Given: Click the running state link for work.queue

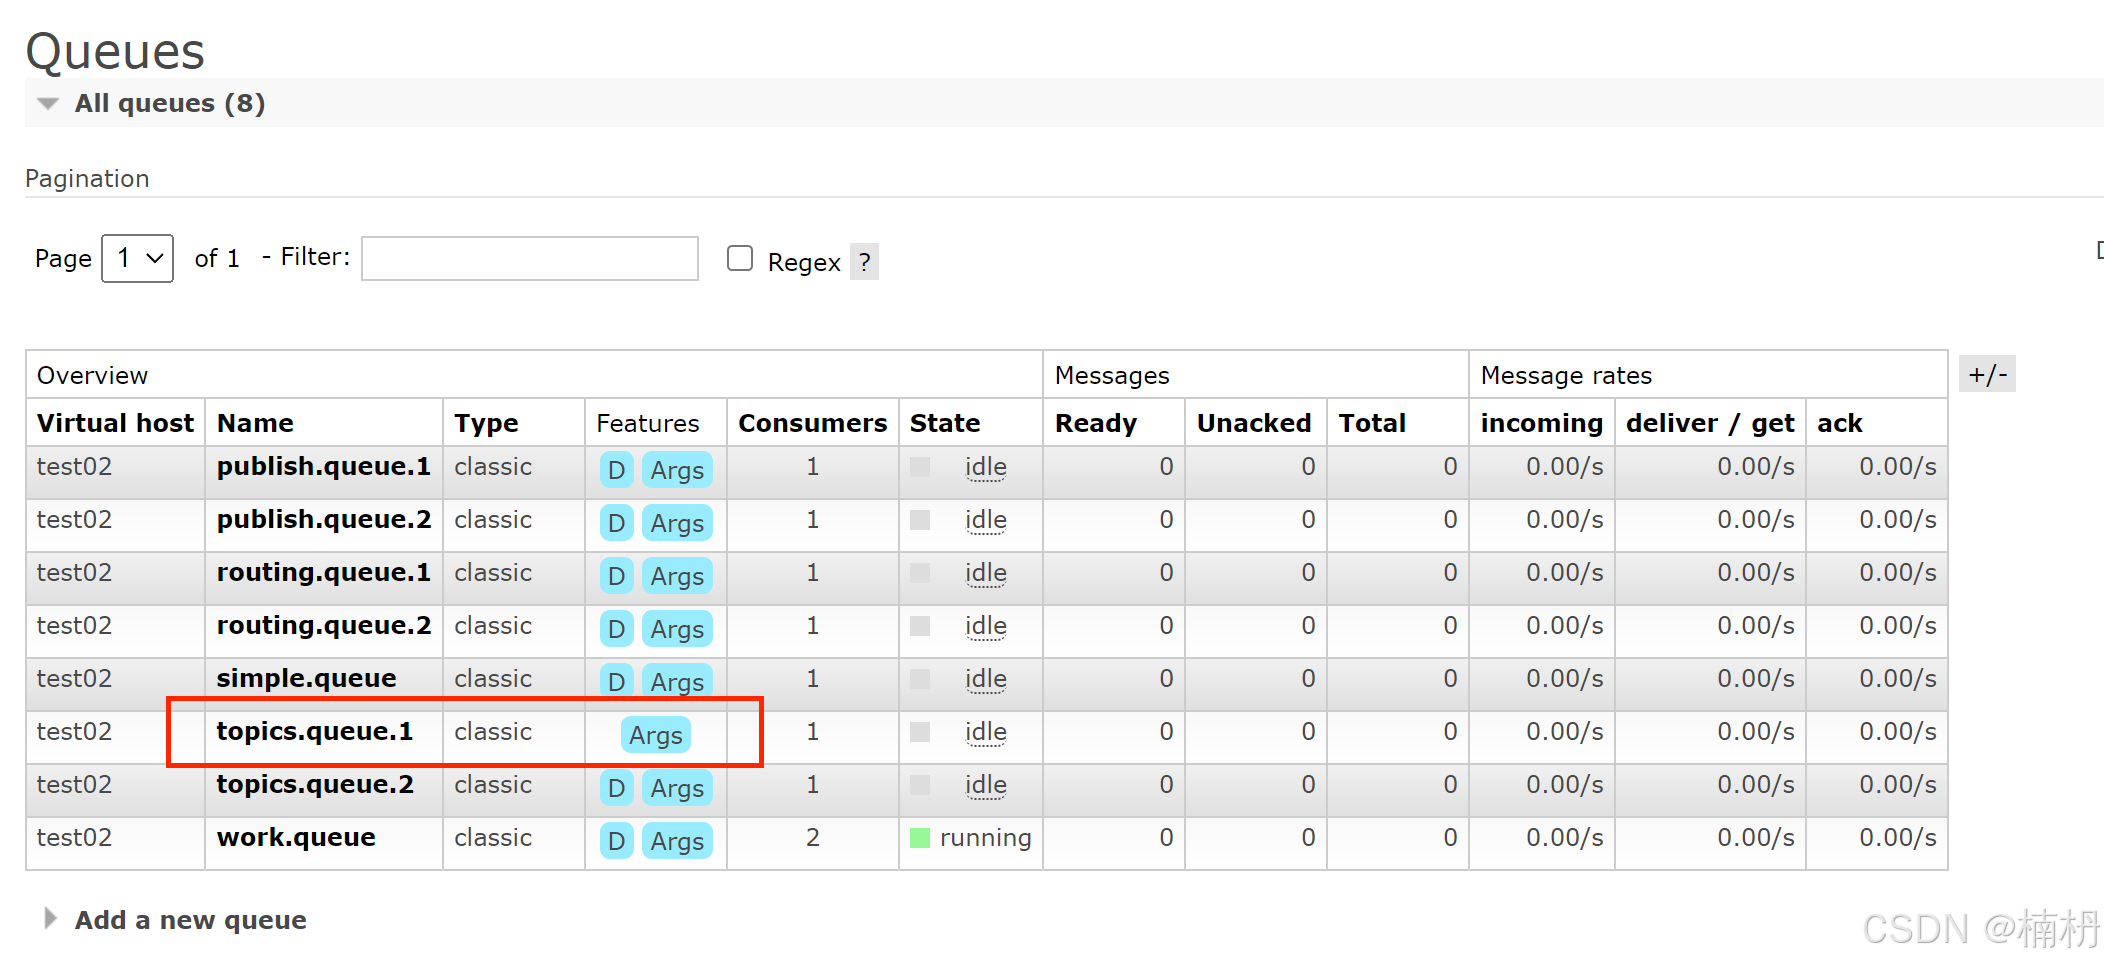Looking at the screenshot, I should tap(985, 837).
